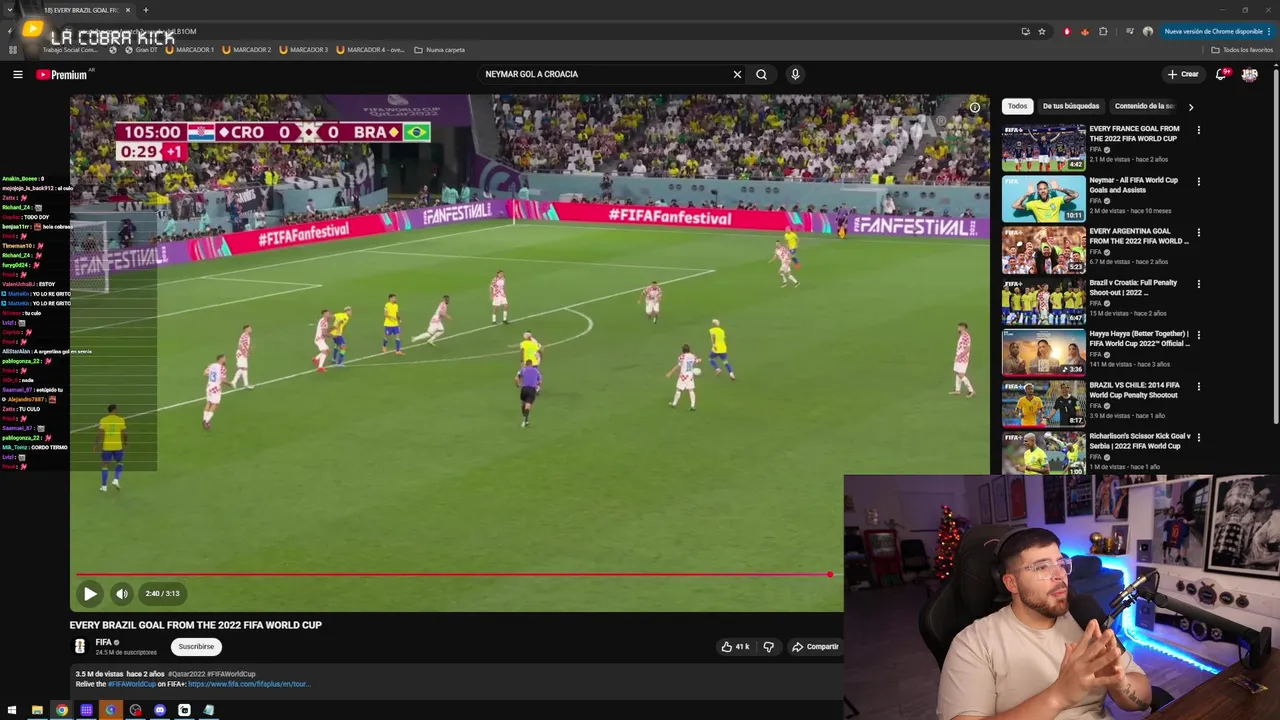The image size is (1280, 720).
Task: Select the Contenido de la serie chip
Action: tap(1145, 106)
